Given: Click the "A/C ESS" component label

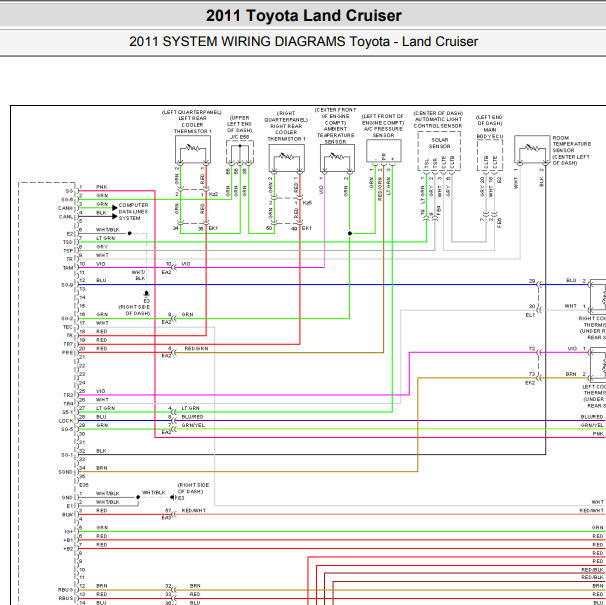Looking at the screenshot, I should tap(240, 136).
